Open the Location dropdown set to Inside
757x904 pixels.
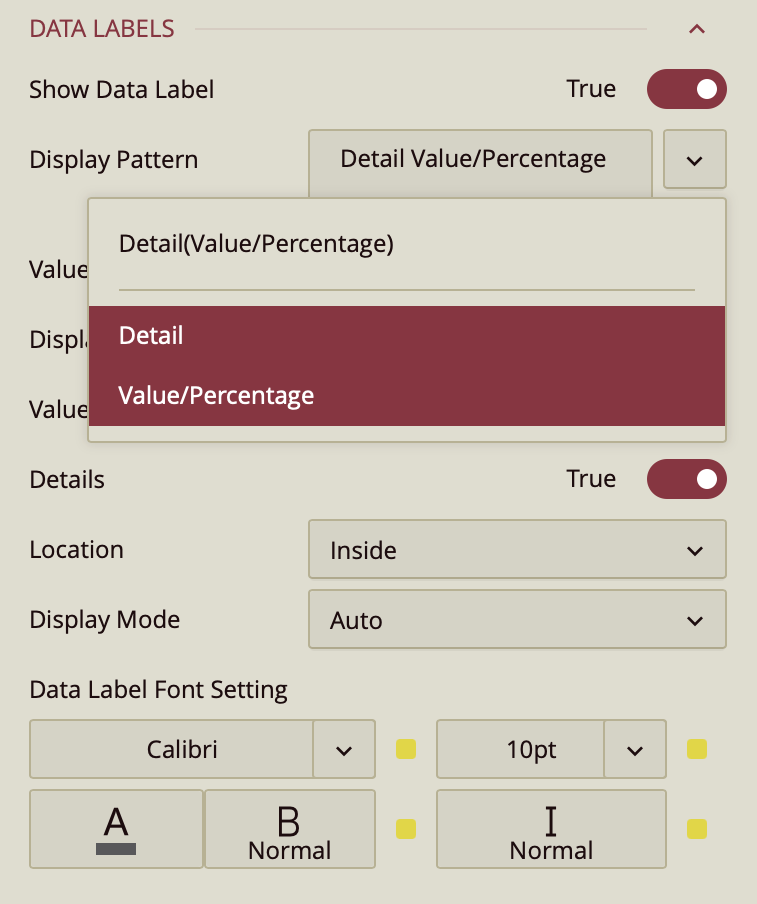click(x=517, y=550)
